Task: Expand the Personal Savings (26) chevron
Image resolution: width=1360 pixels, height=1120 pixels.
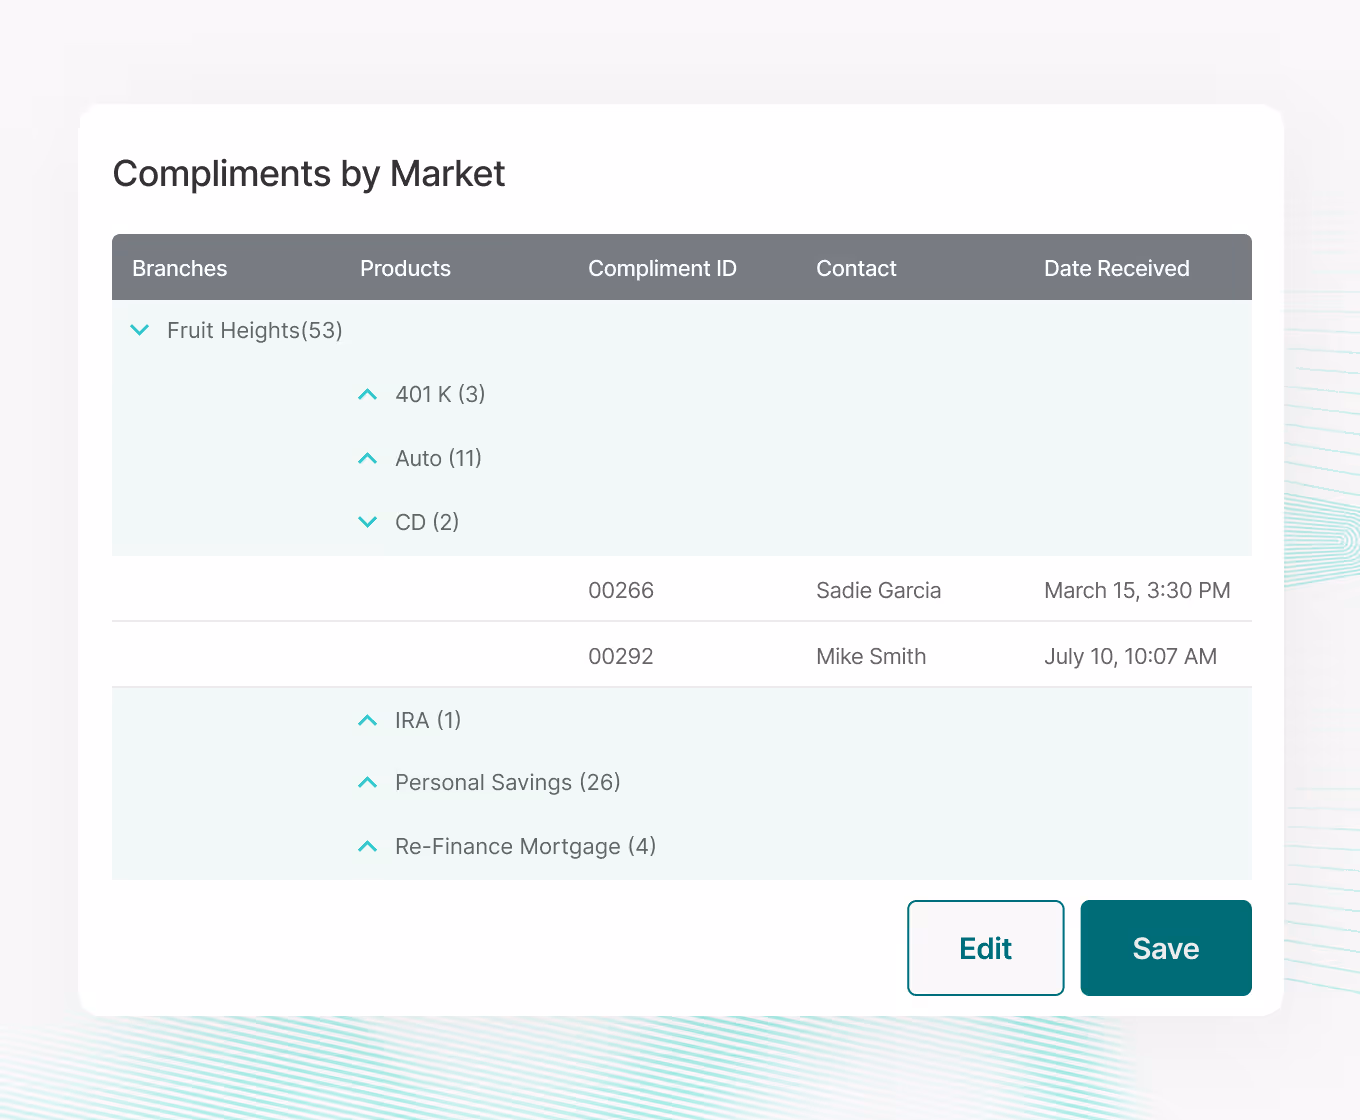Action: click(x=368, y=782)
